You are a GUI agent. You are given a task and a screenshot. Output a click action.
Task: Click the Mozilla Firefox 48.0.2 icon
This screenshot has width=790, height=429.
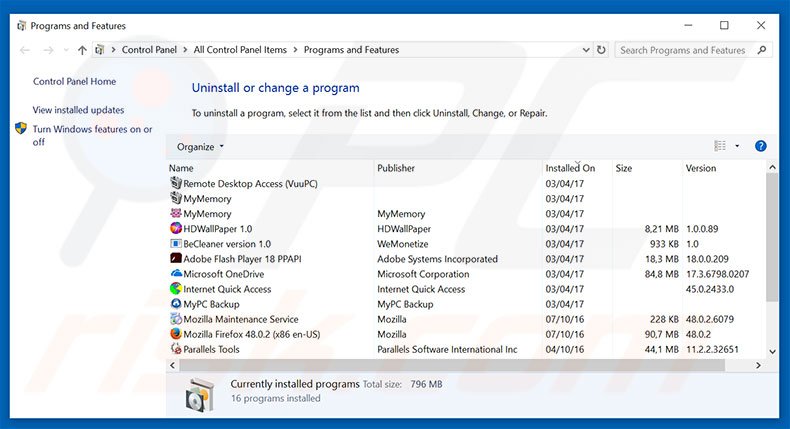click(176, 334)
